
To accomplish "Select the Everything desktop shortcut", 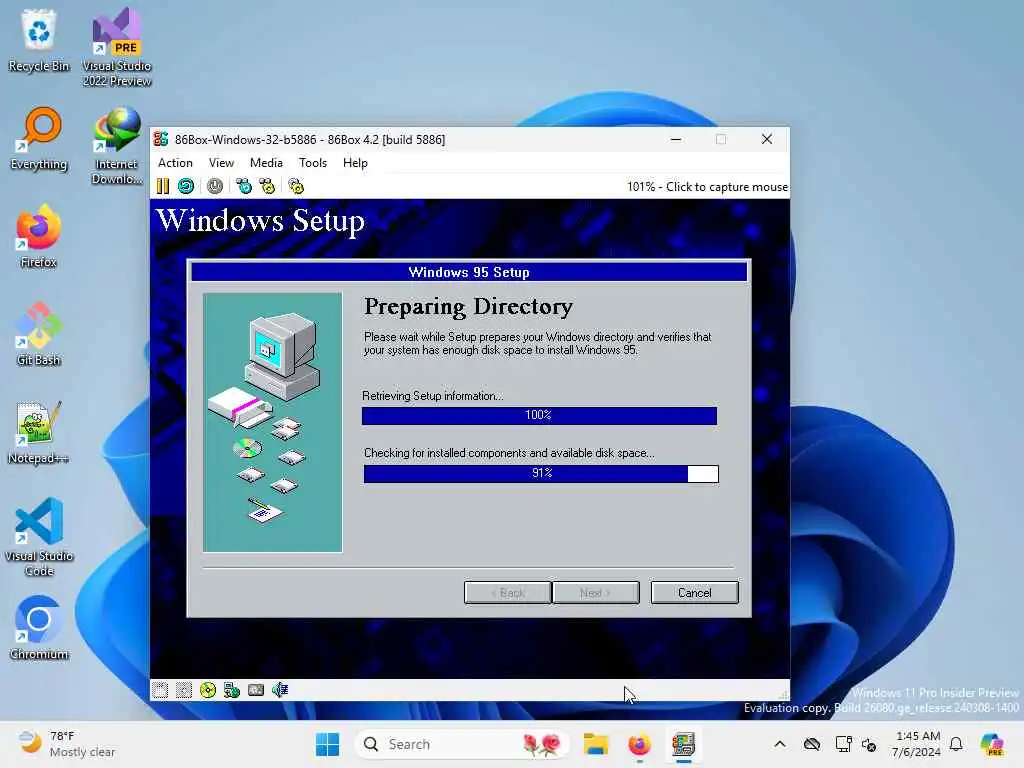I will tap(39, 139).
